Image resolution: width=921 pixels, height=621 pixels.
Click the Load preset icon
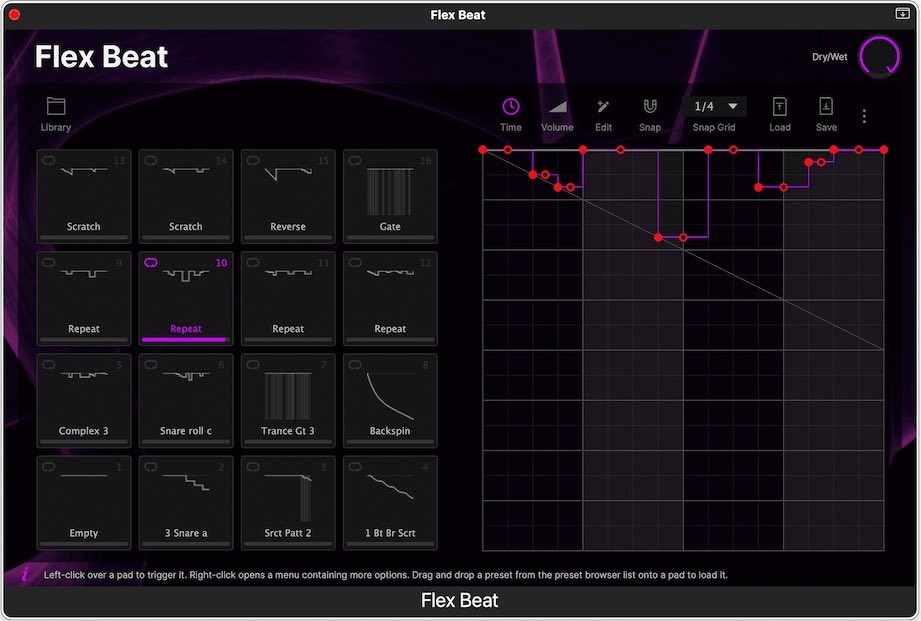pos(779,106)
